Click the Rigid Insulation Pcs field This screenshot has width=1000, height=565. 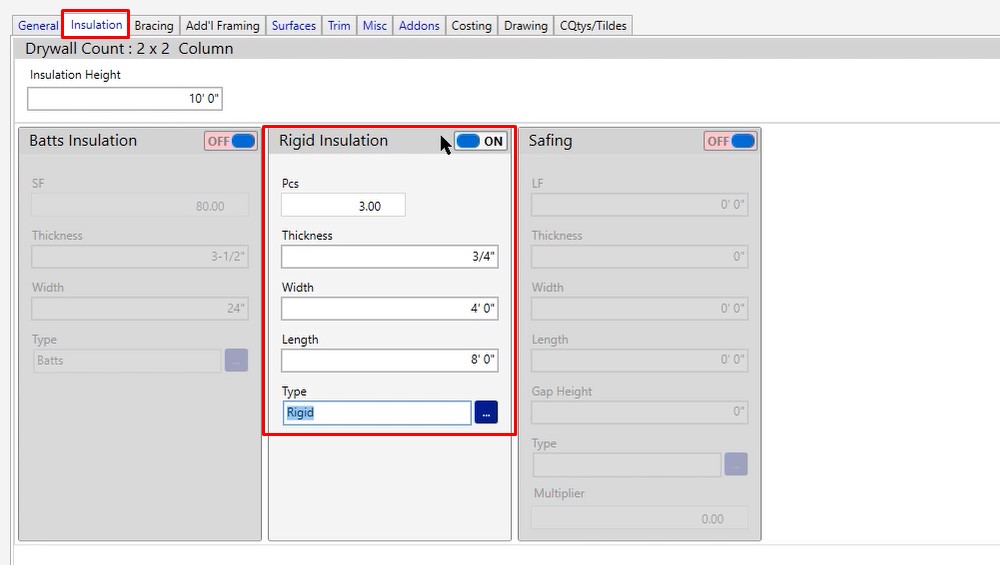(343, 205)
